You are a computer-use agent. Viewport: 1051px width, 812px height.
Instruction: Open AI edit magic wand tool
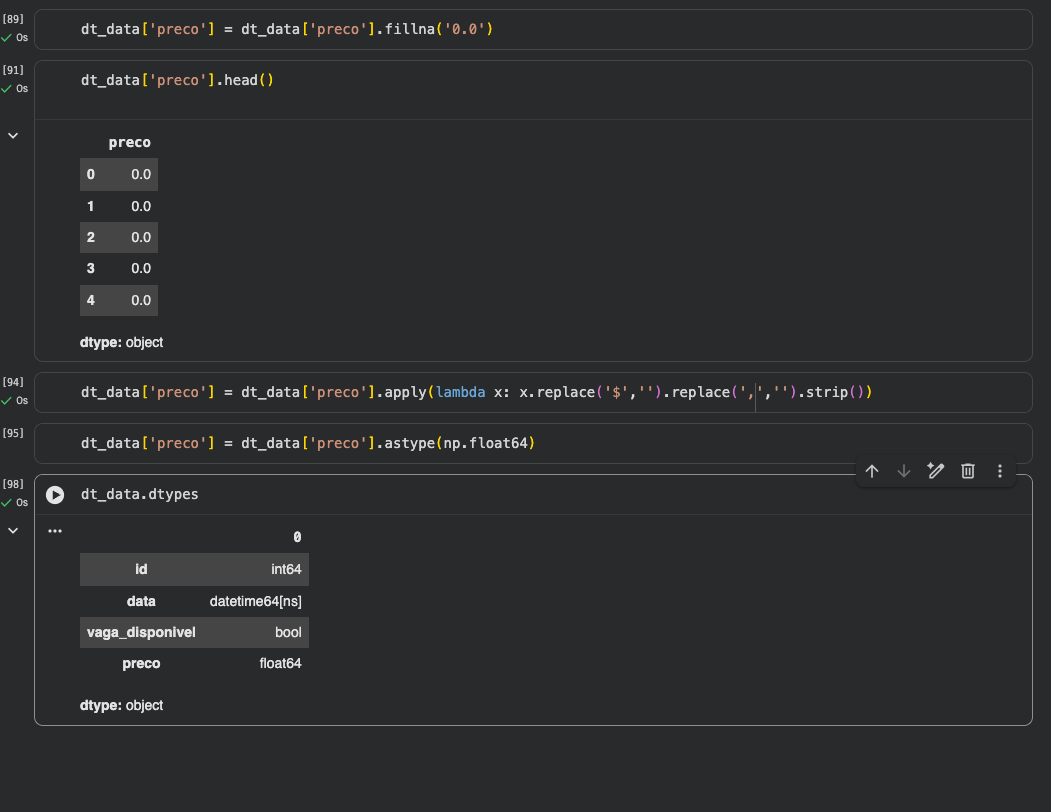[x=936, y=471]
